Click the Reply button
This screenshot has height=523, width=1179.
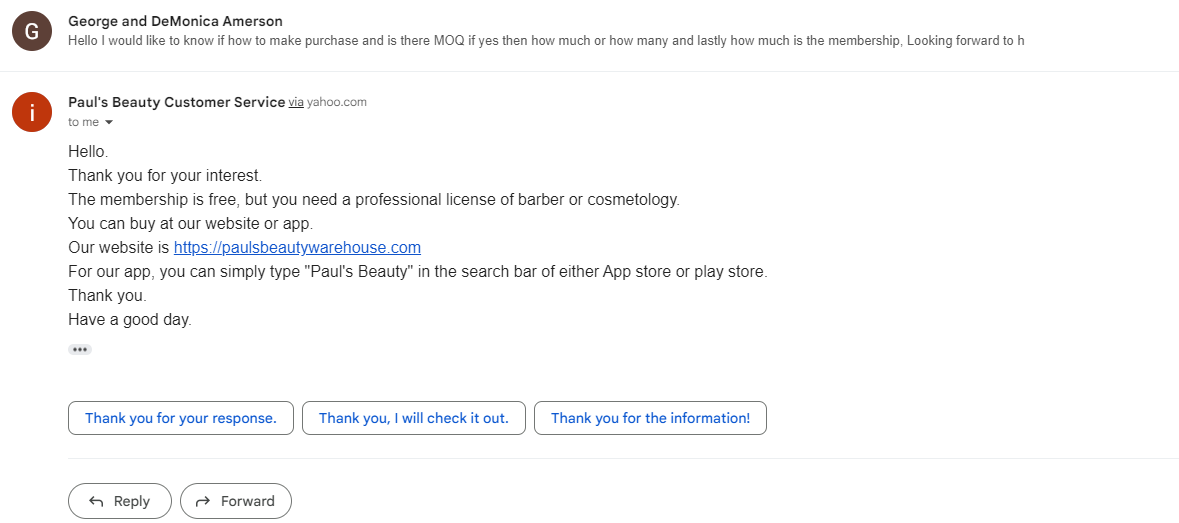pyautogui.click(x=120, y=501)
